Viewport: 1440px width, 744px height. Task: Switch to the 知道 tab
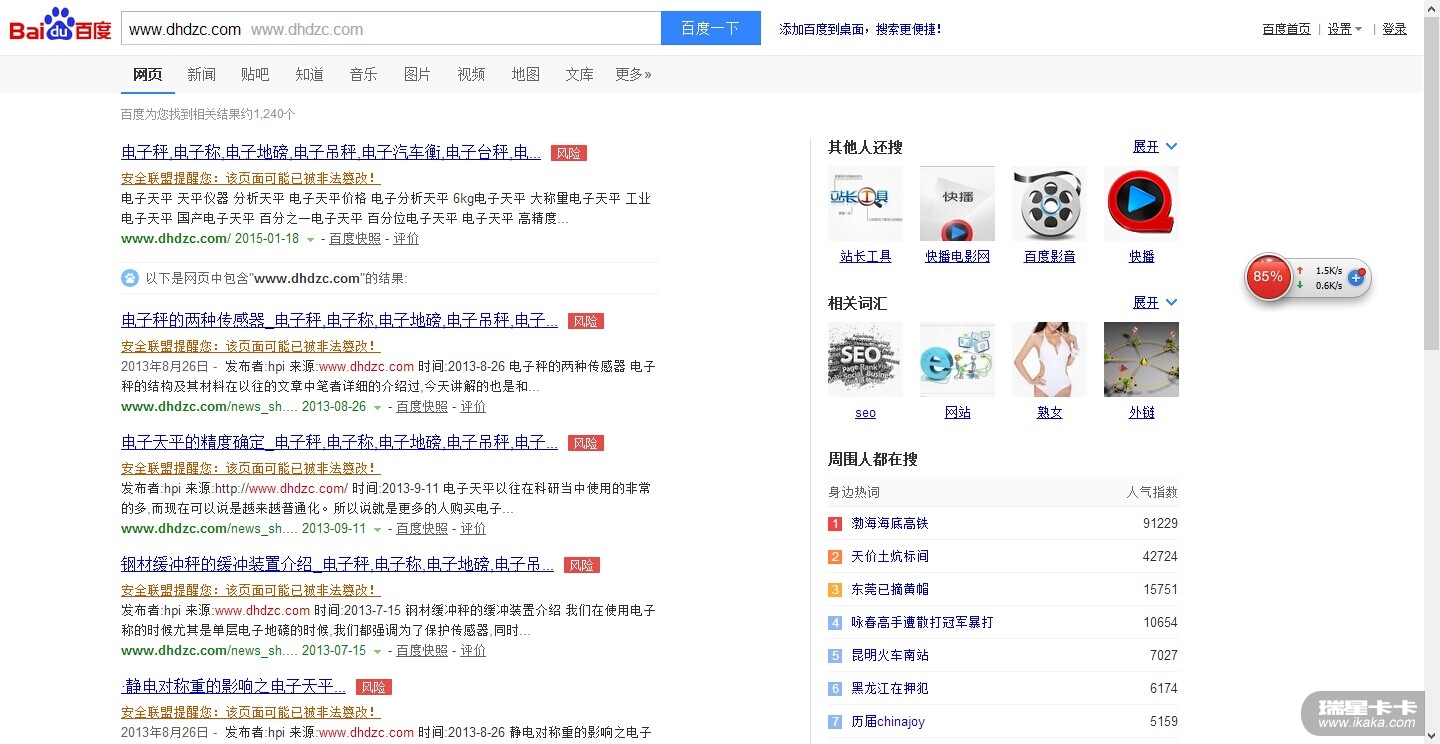309,74
